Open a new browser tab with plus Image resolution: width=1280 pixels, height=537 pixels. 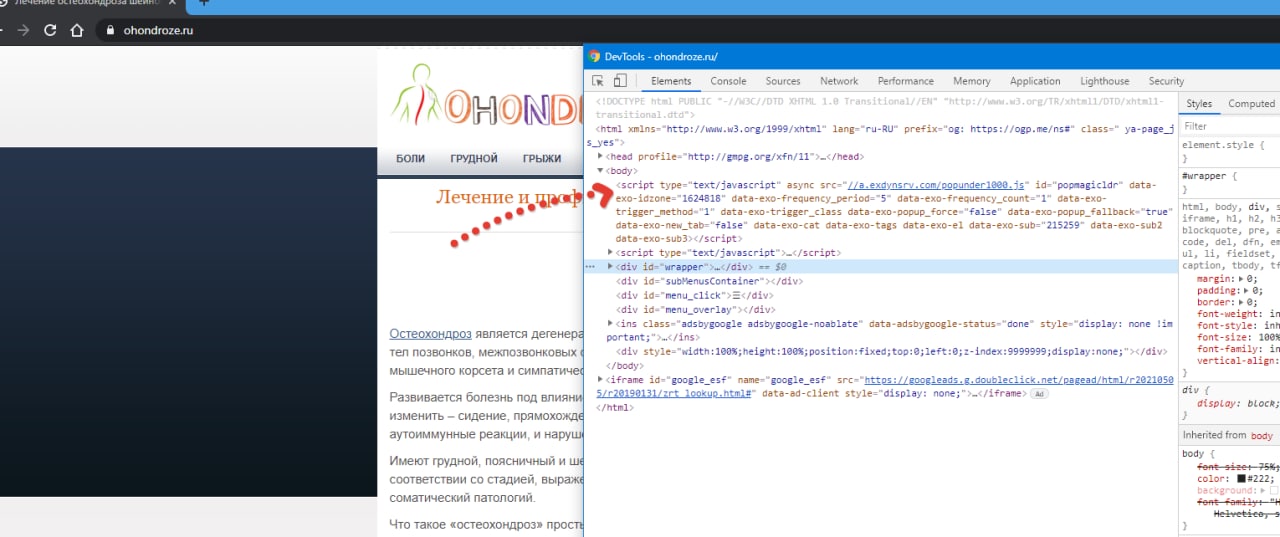[204, 3]
